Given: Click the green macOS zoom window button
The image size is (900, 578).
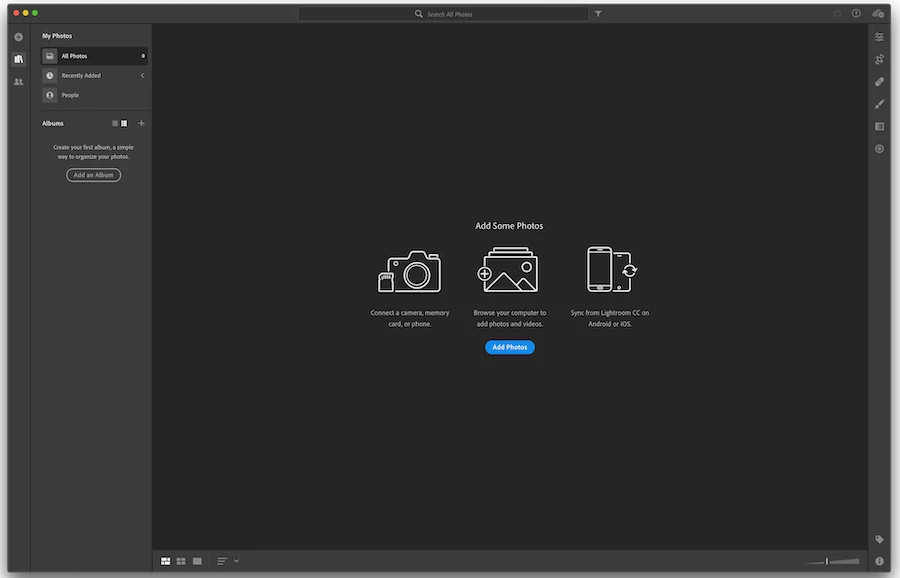Looking at the screenshot, I should pyautogui.click(x=35, y=13).
